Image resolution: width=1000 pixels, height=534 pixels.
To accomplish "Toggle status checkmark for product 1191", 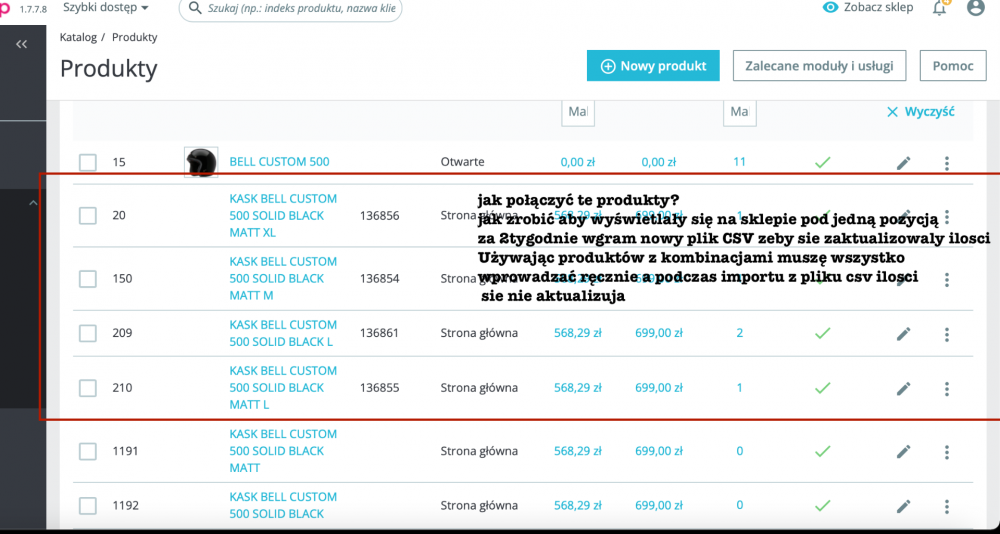I will [x=823, y=451].
